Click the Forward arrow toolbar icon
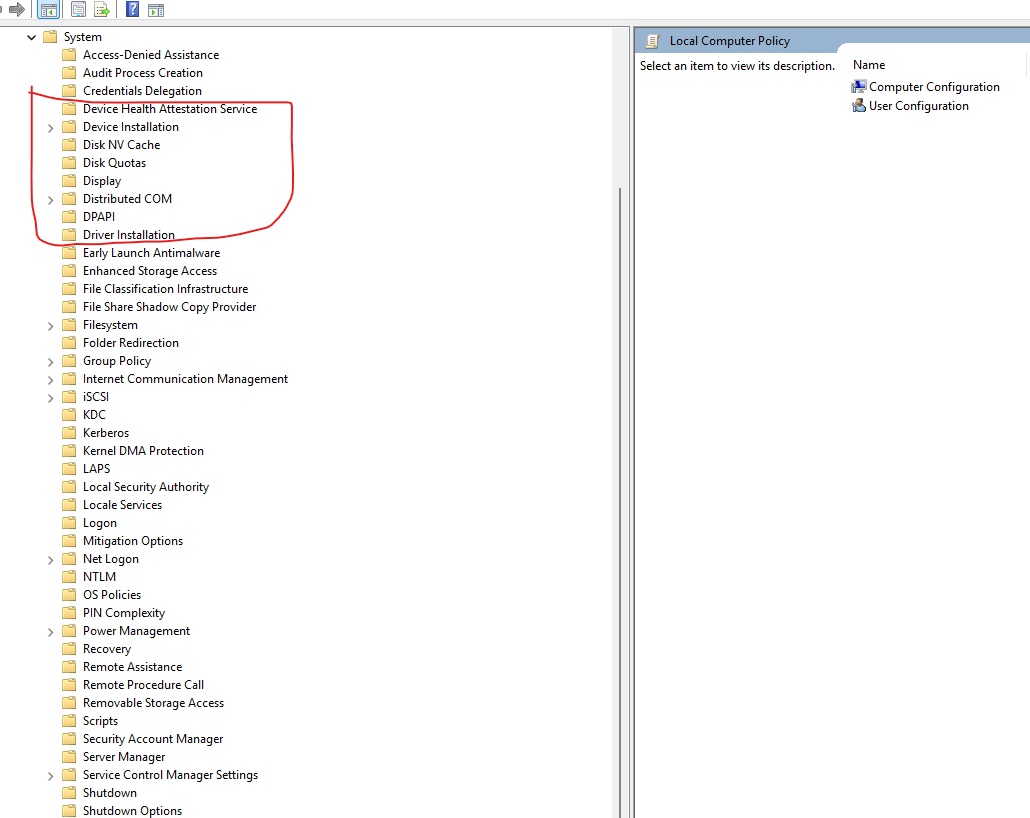Screen dimensions: 1030x818 [17, 9]
